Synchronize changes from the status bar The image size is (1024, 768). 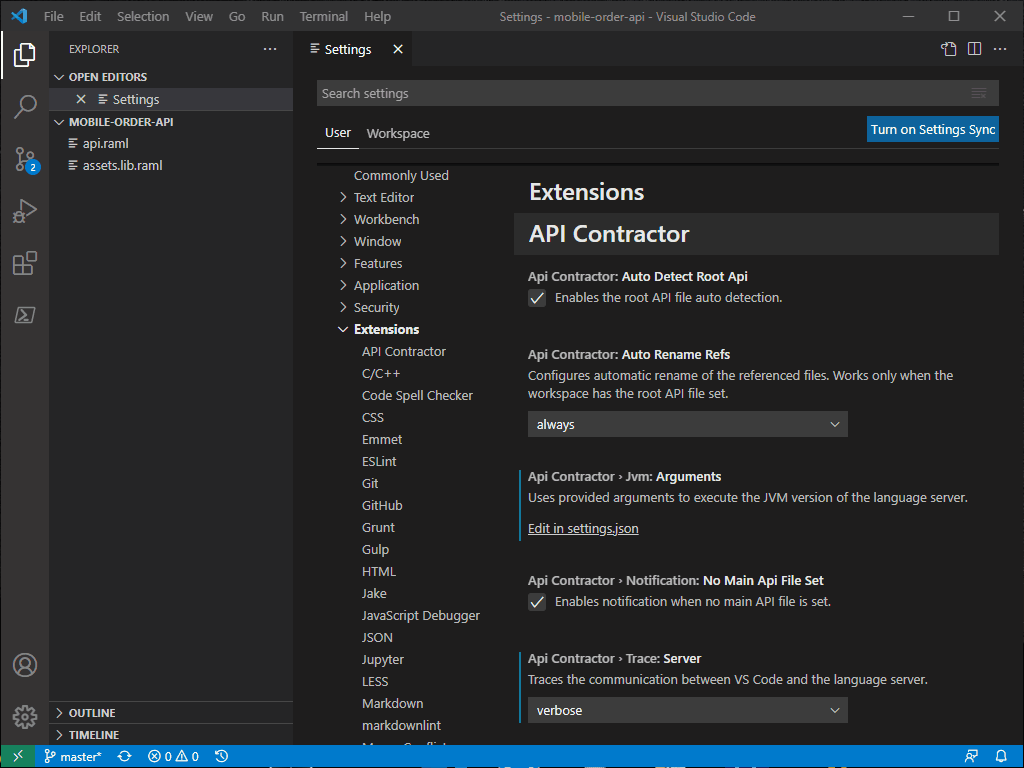[124, 756]
